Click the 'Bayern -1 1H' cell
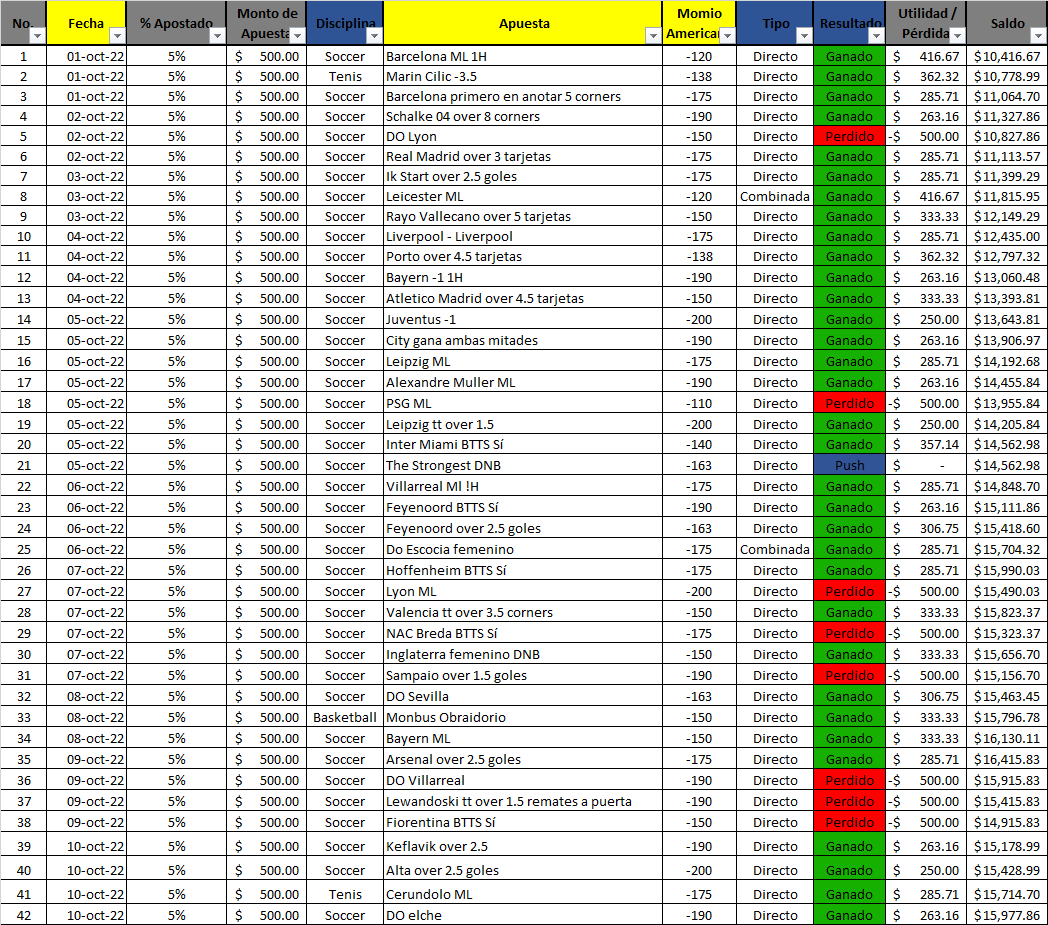 click(523, 277)
